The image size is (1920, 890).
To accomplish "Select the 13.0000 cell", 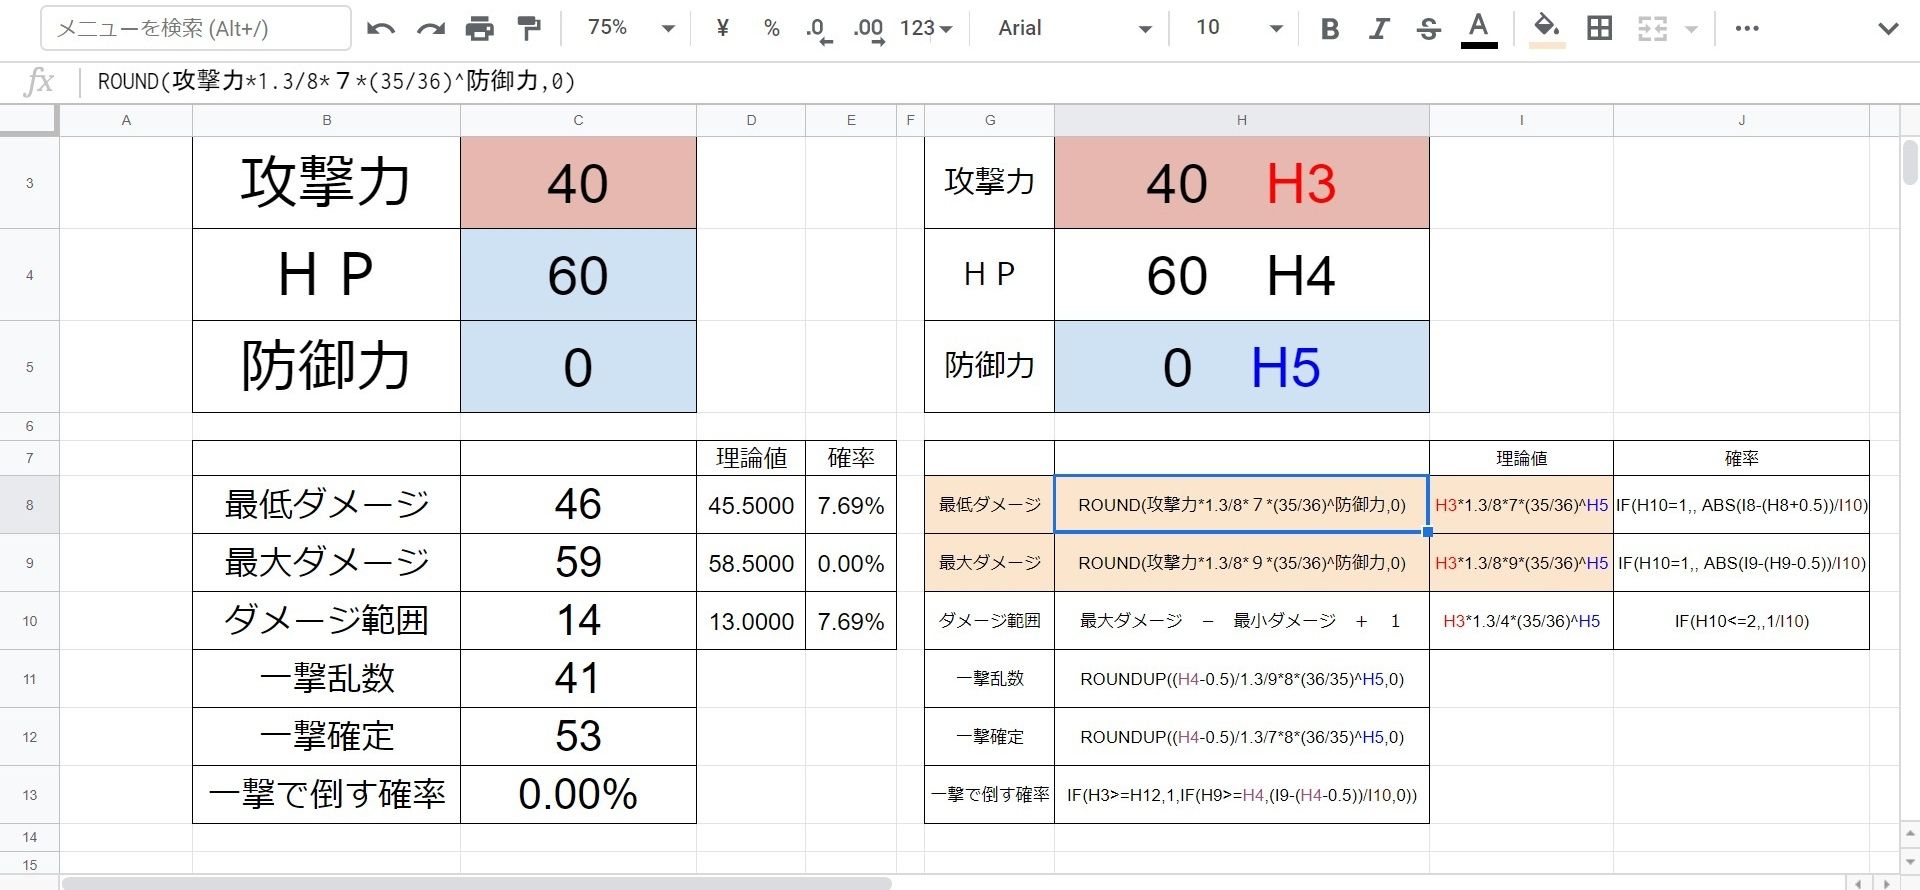I will (751, 621).
